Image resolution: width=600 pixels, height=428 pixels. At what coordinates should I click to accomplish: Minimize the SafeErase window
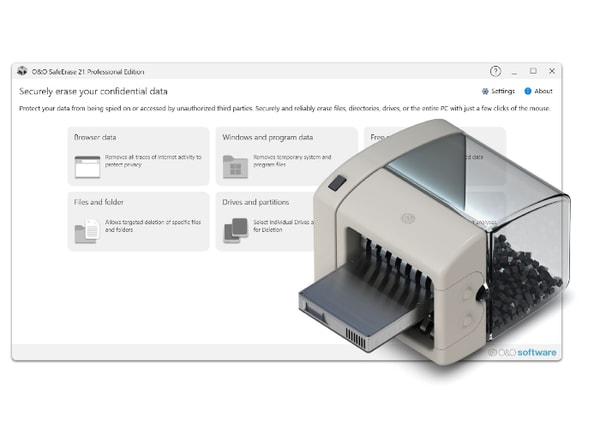tap(515, 72)
